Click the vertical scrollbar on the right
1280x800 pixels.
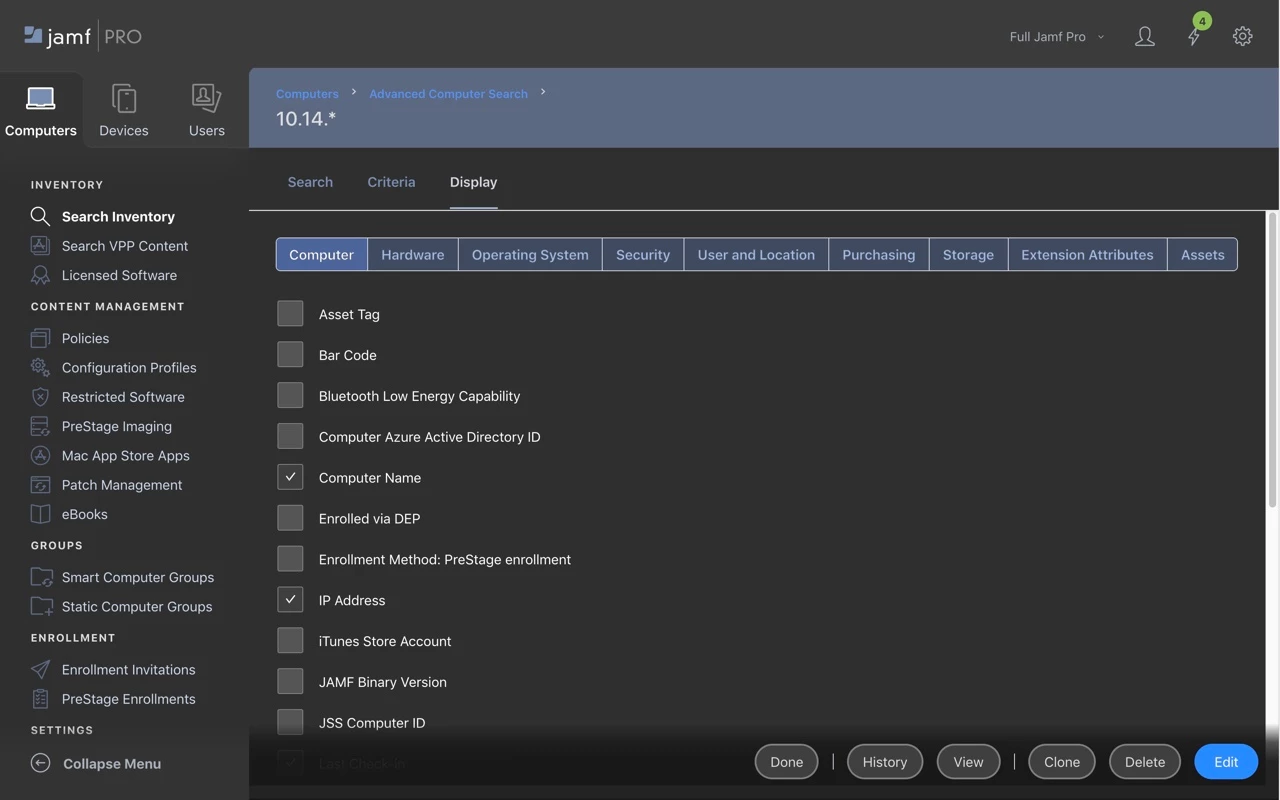pos(1273,470)
